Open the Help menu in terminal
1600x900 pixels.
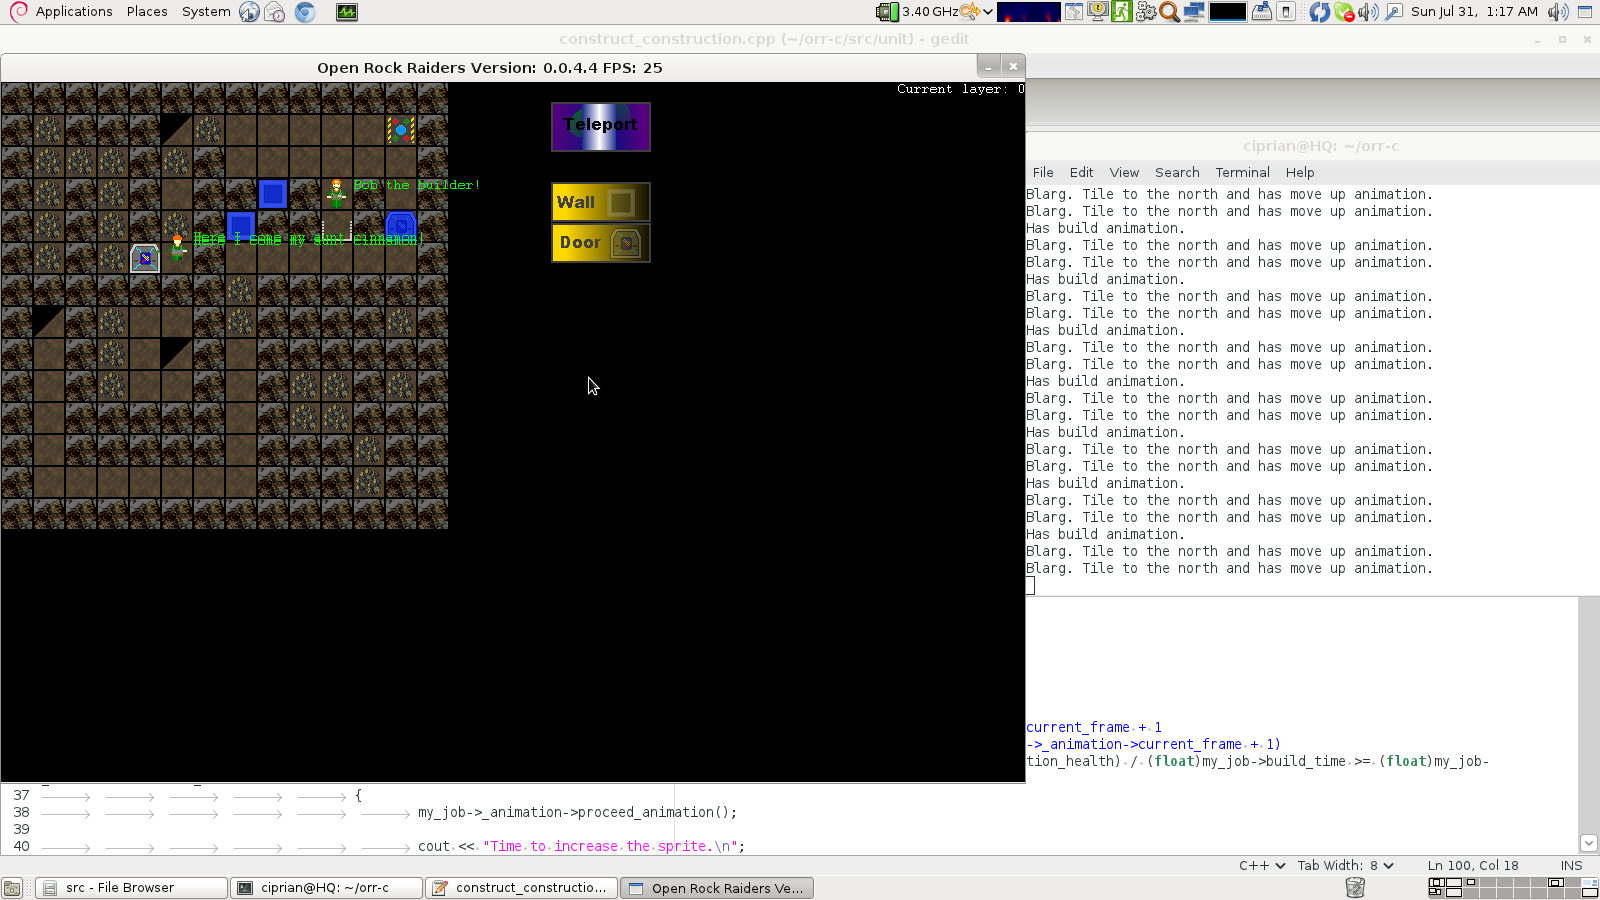click(x=1300, y=172)
